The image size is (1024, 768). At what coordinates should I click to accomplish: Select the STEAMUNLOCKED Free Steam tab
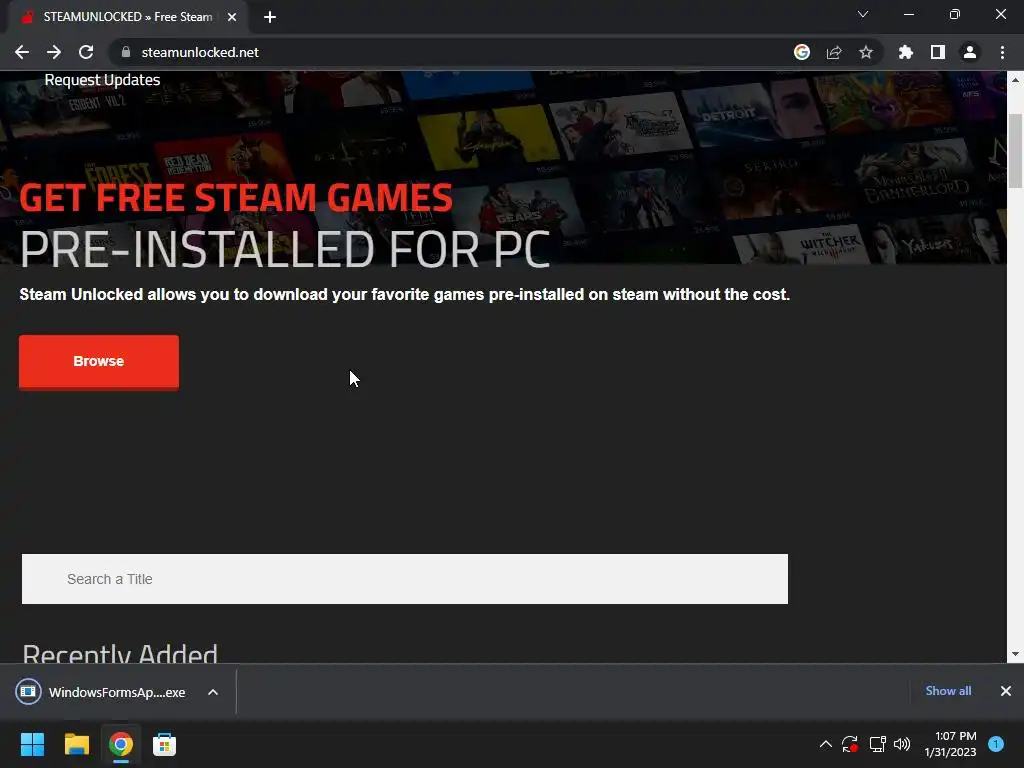click(127, 17)
